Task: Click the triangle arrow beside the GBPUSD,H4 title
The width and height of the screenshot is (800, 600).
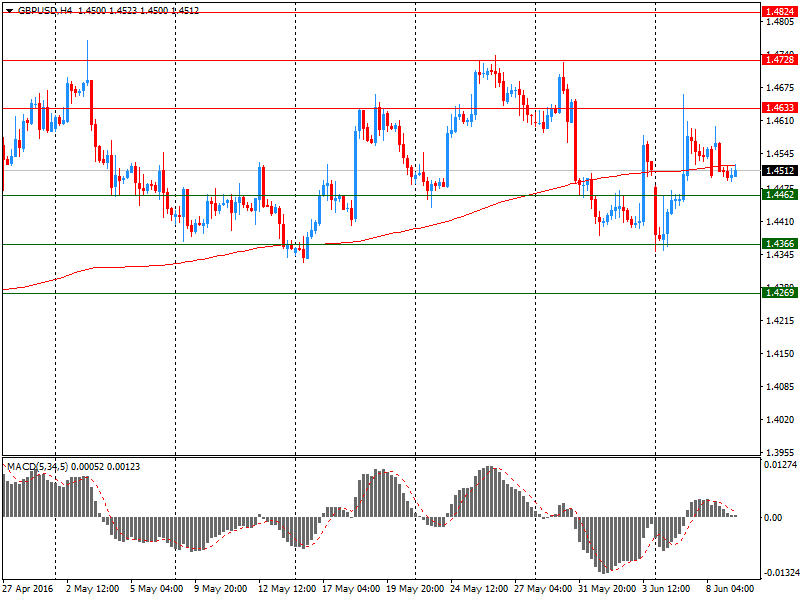Action: coord(9,10)
